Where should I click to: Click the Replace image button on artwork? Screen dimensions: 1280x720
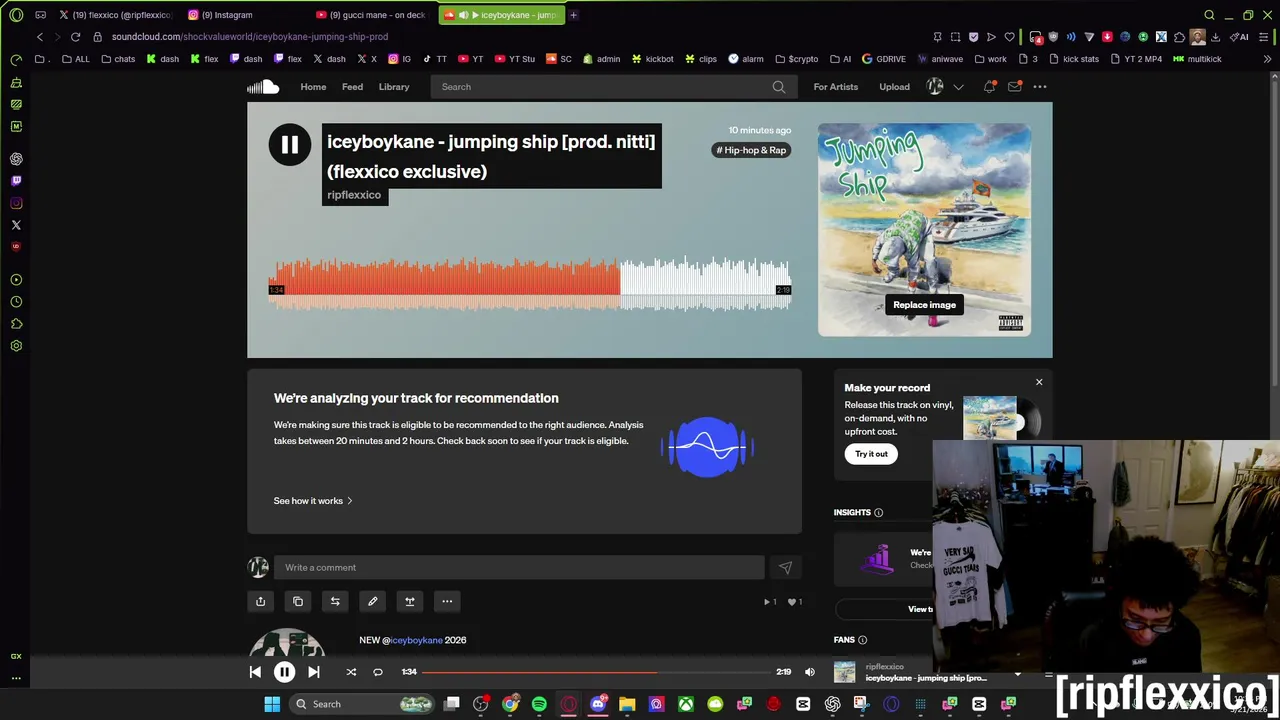point(924,305)
